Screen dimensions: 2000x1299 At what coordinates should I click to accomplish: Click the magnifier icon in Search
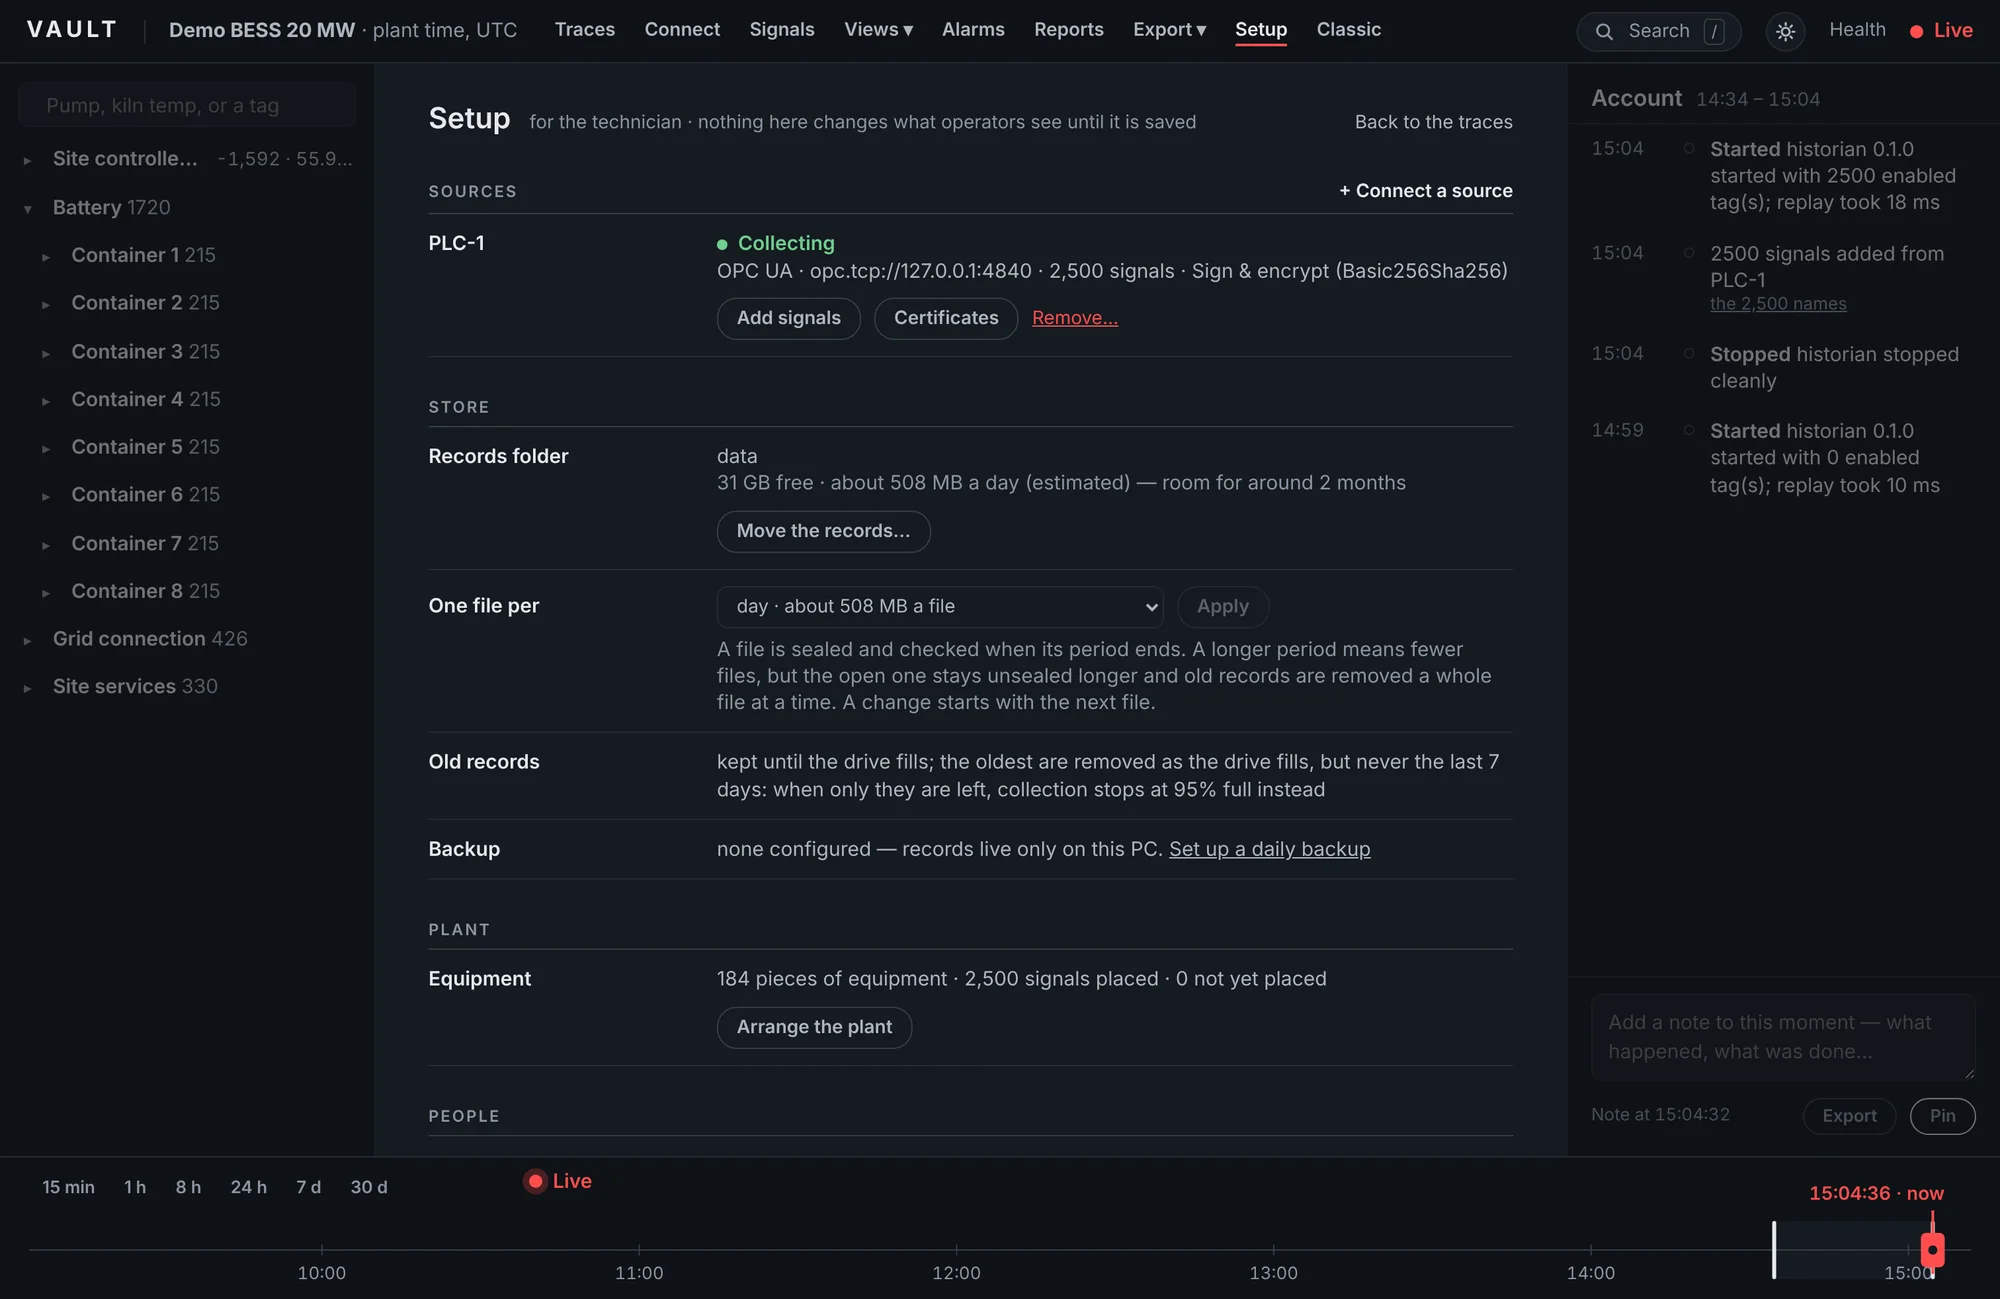pos(1604,31)
